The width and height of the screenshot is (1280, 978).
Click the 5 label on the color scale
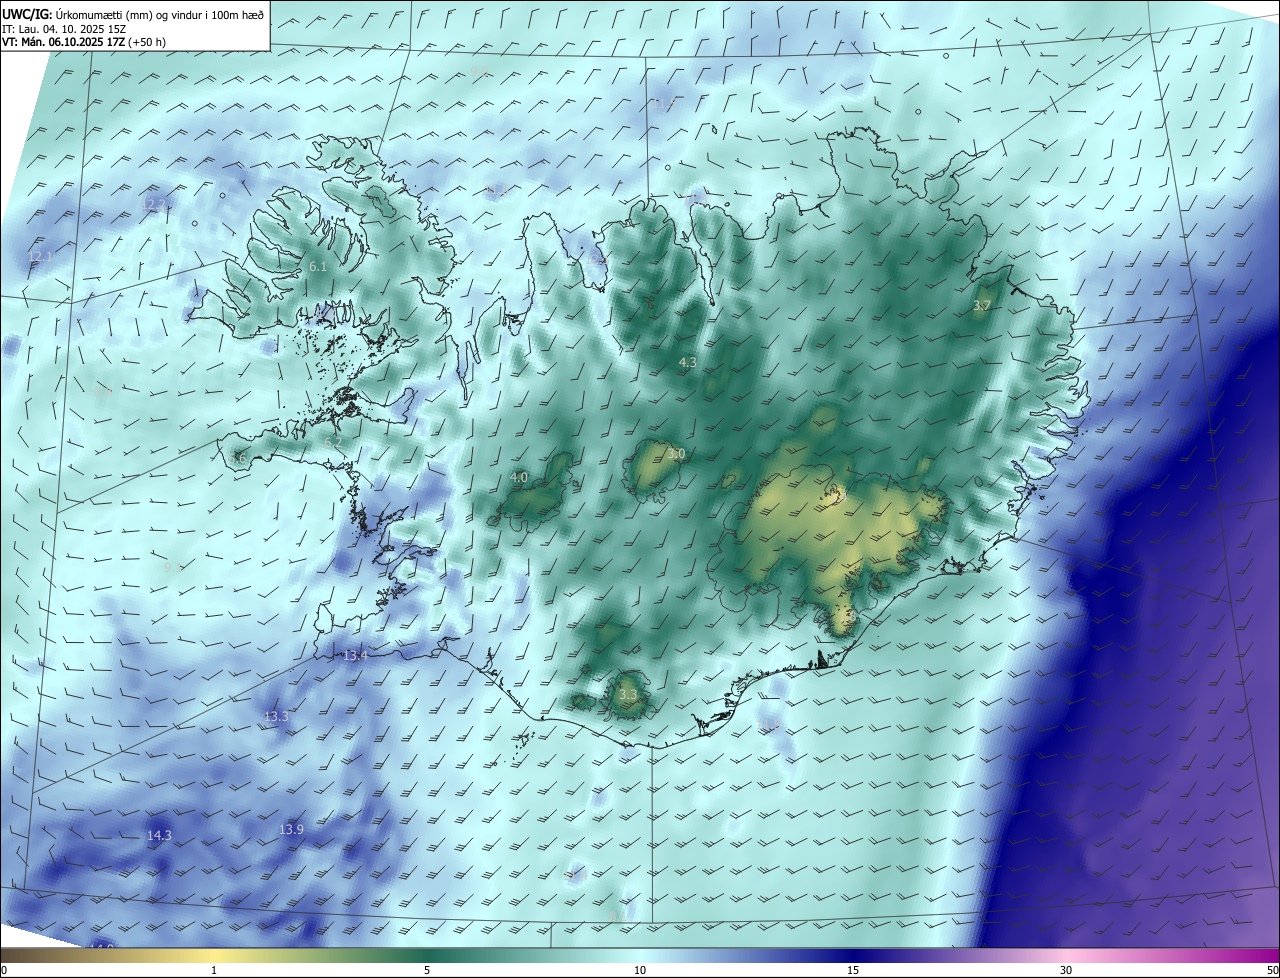tap(427, 970)
